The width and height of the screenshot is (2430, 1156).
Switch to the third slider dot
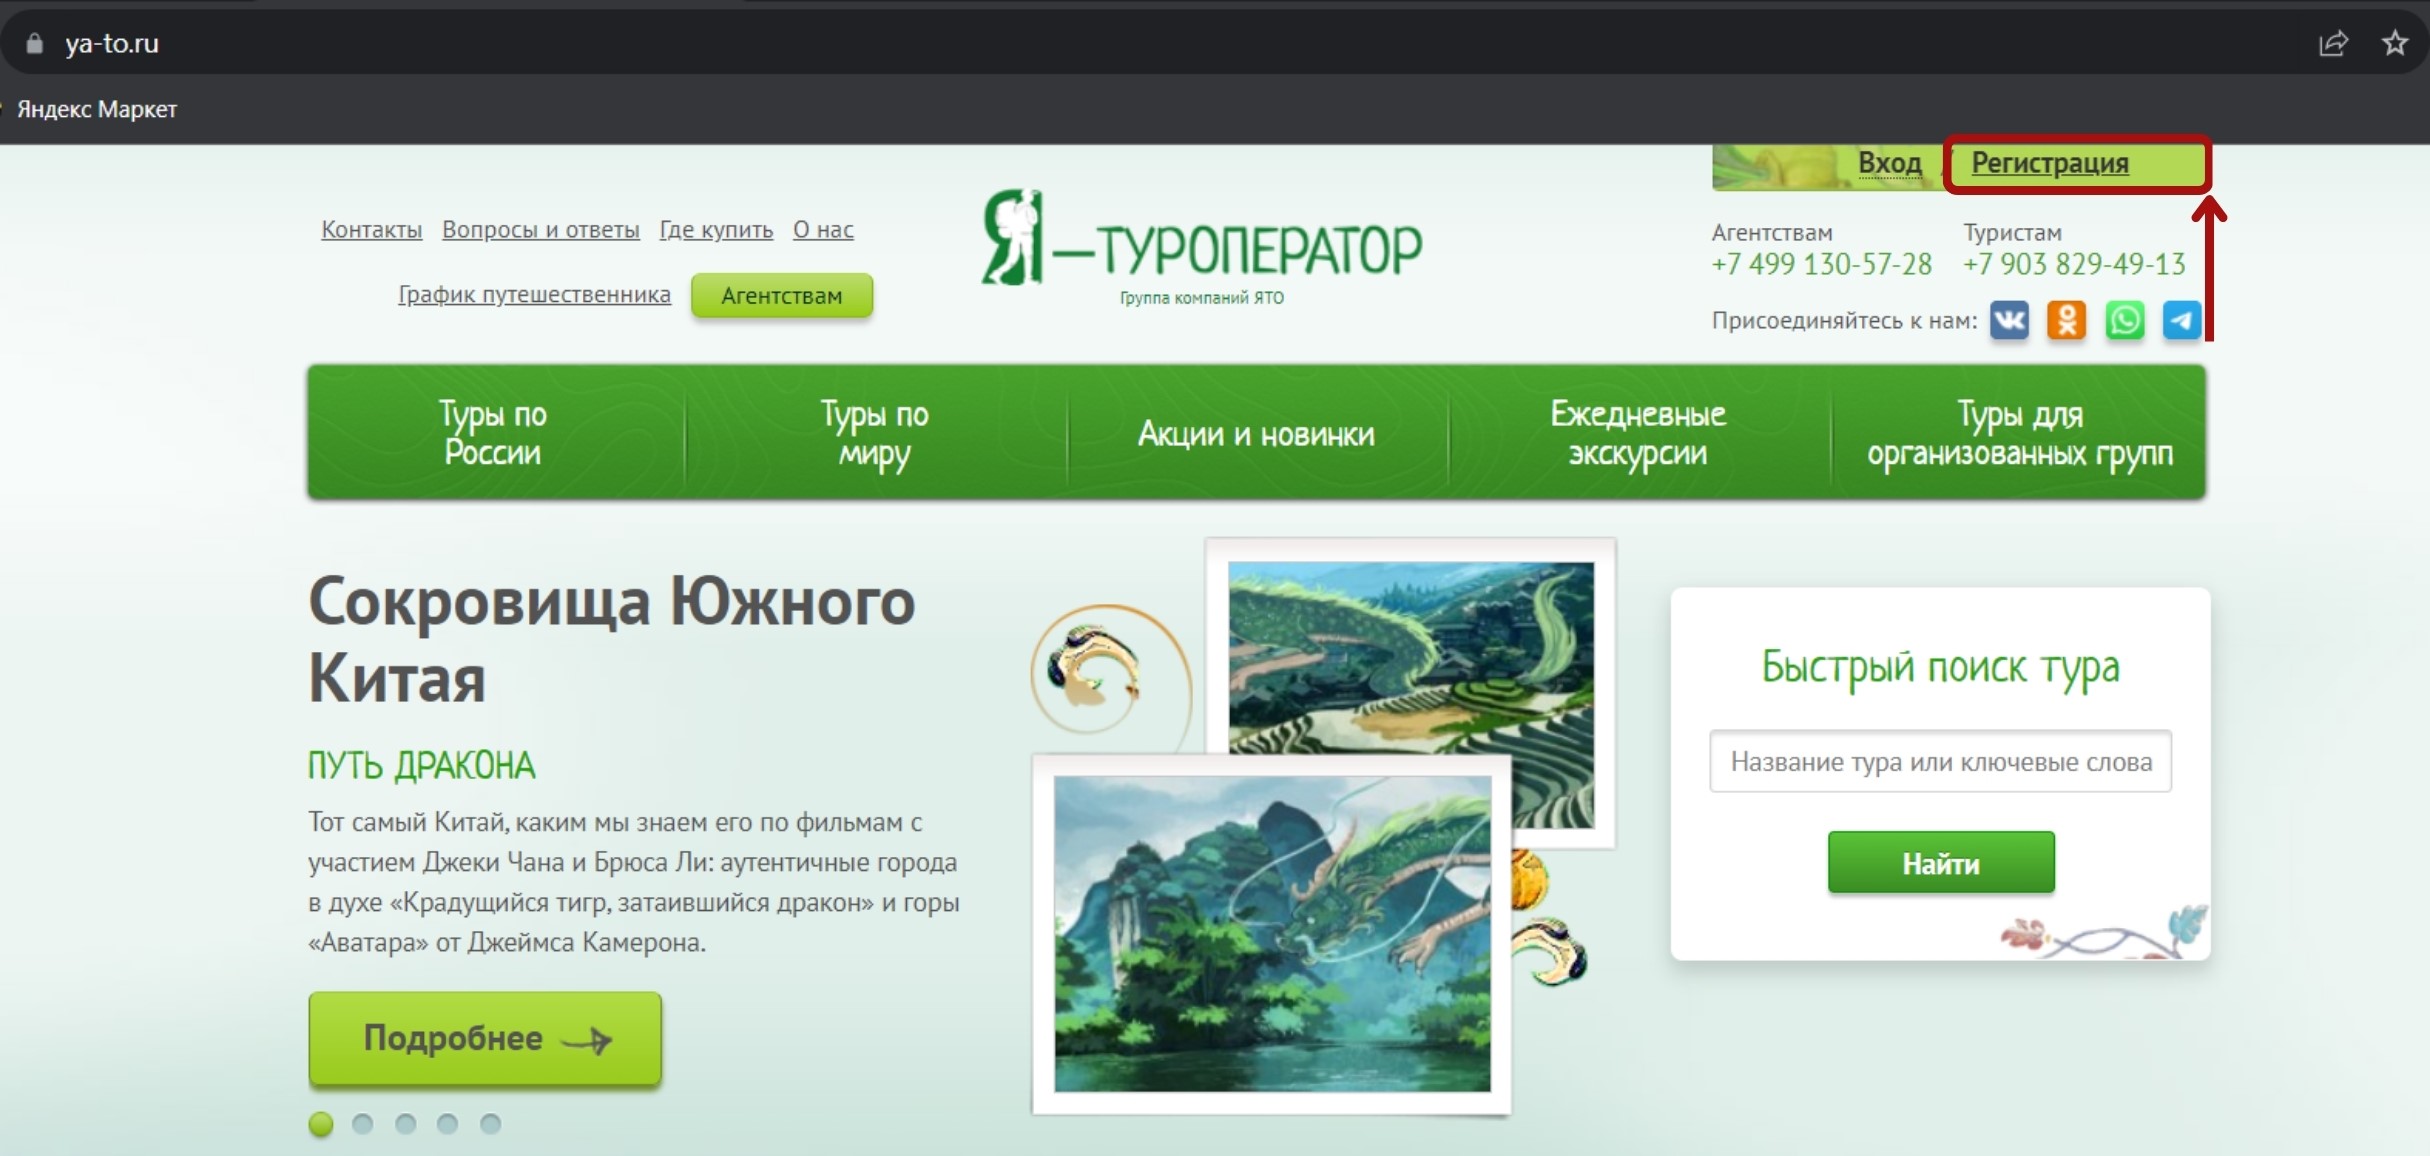[x=405, y=1124]
